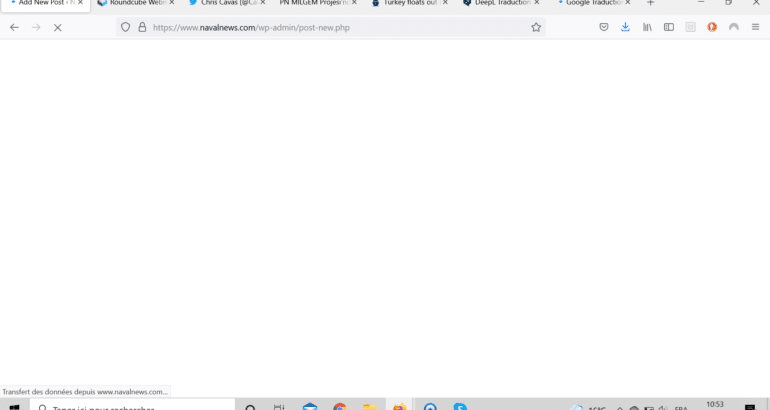Click the tracking protection shield icon
Image resolution: width=770 pixels, height=410 pixels.
126,27
